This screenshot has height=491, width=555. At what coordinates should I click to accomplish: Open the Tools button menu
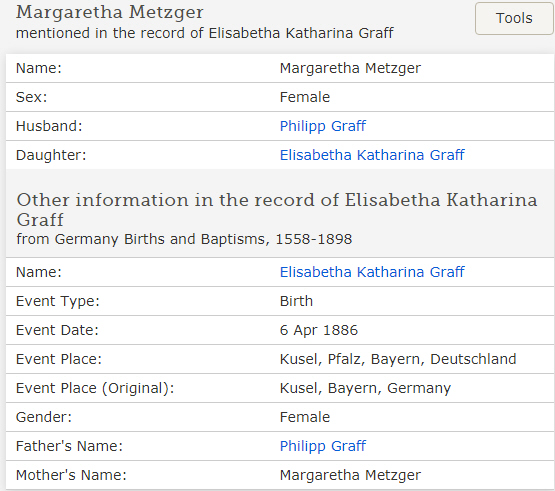point(514,18)
